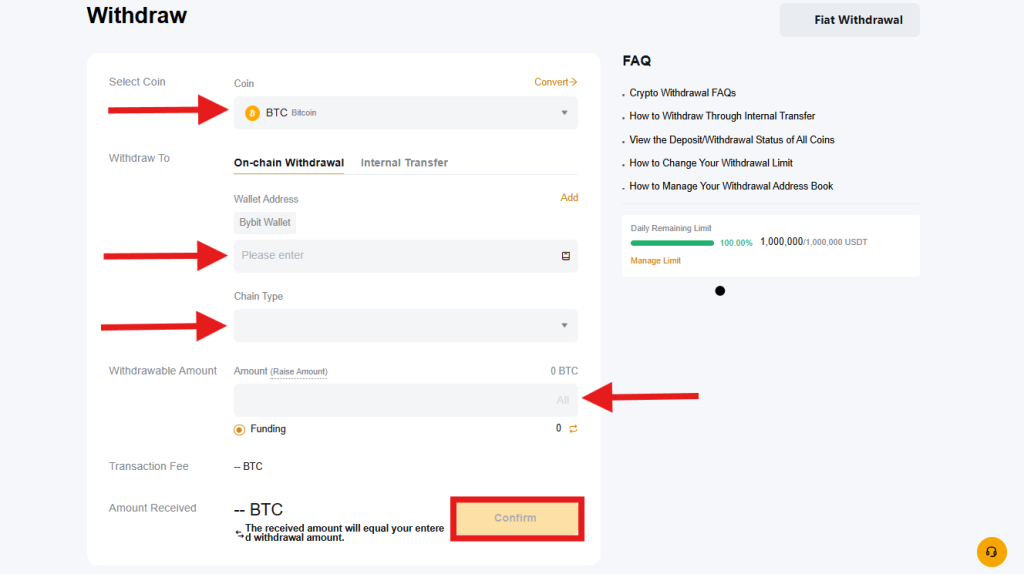Switch to Internal Transfer tab
The width and height of the screenshot is (1024, 574).
point(404,163)
